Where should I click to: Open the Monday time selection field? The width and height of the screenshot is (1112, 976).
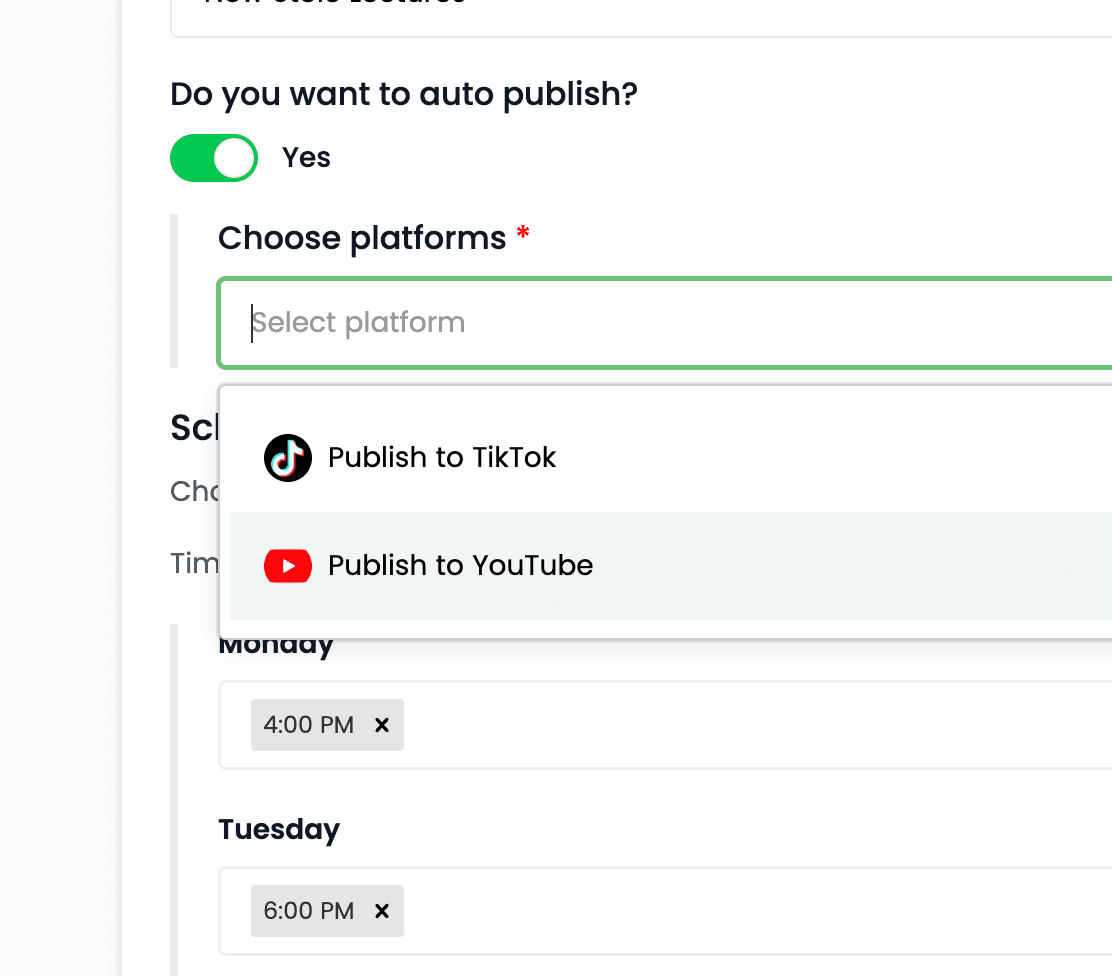coord(665,725)
